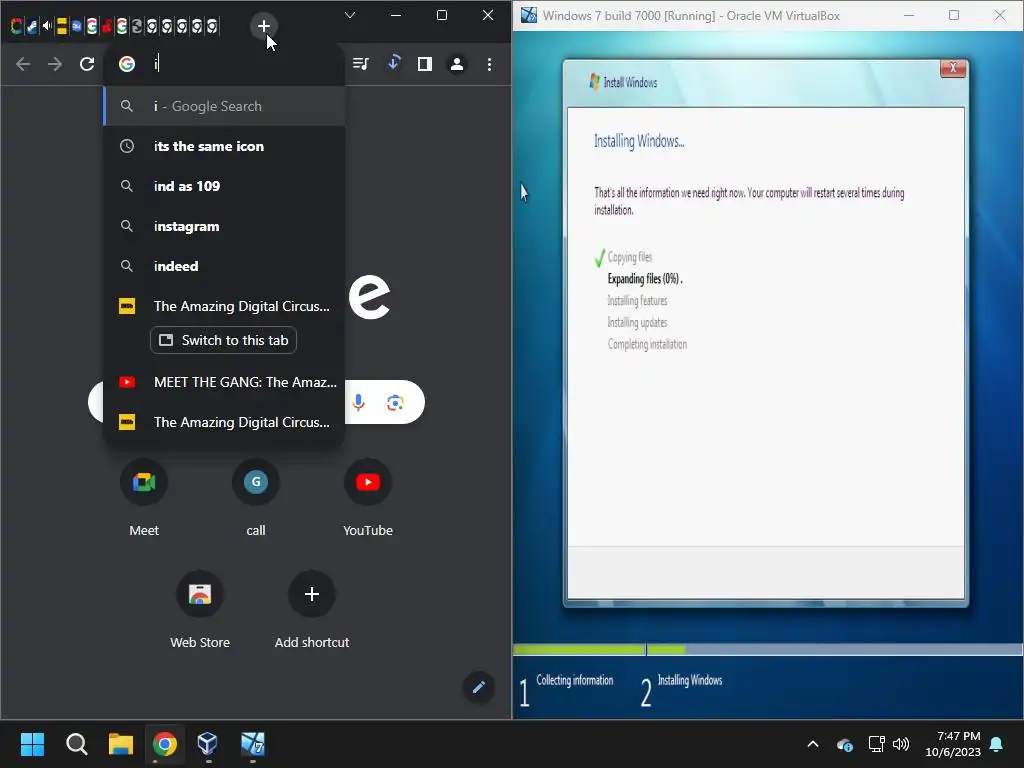1024x768 pixels.
Task: Open taskbar Search
Action: tap(76, 744)
